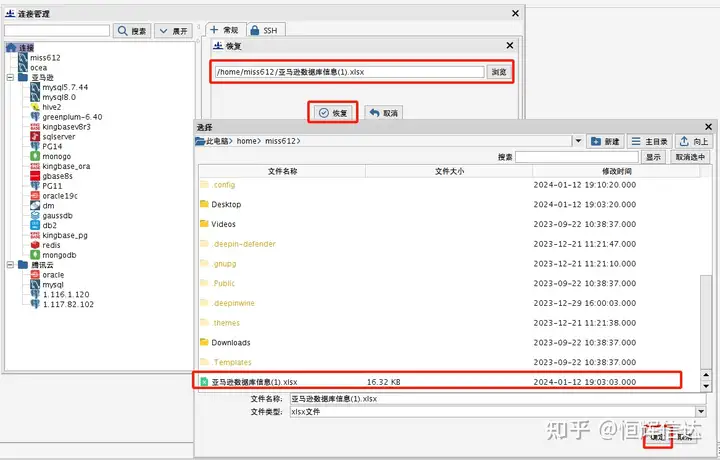Viewport: 720px width, 460px height.
Task: Click the restore file path field
Action: 349,72
